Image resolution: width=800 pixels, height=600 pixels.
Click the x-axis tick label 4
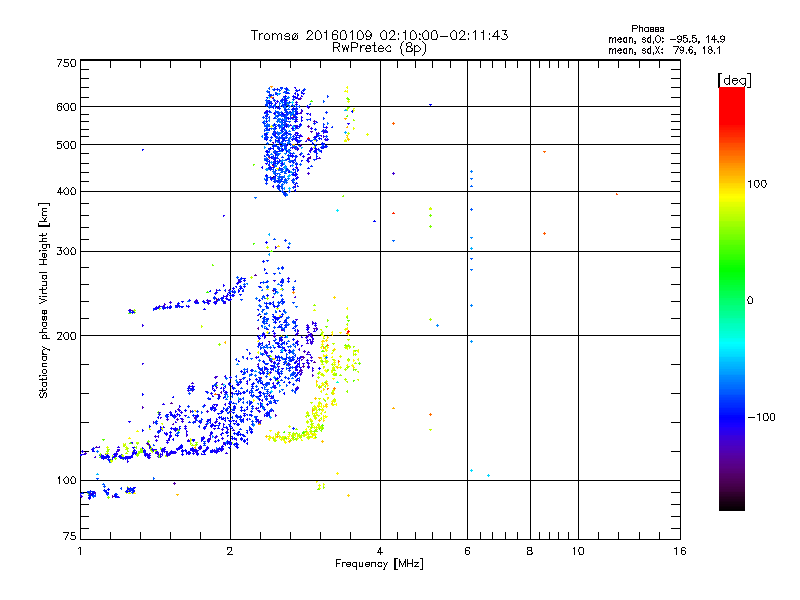(380, 551)
